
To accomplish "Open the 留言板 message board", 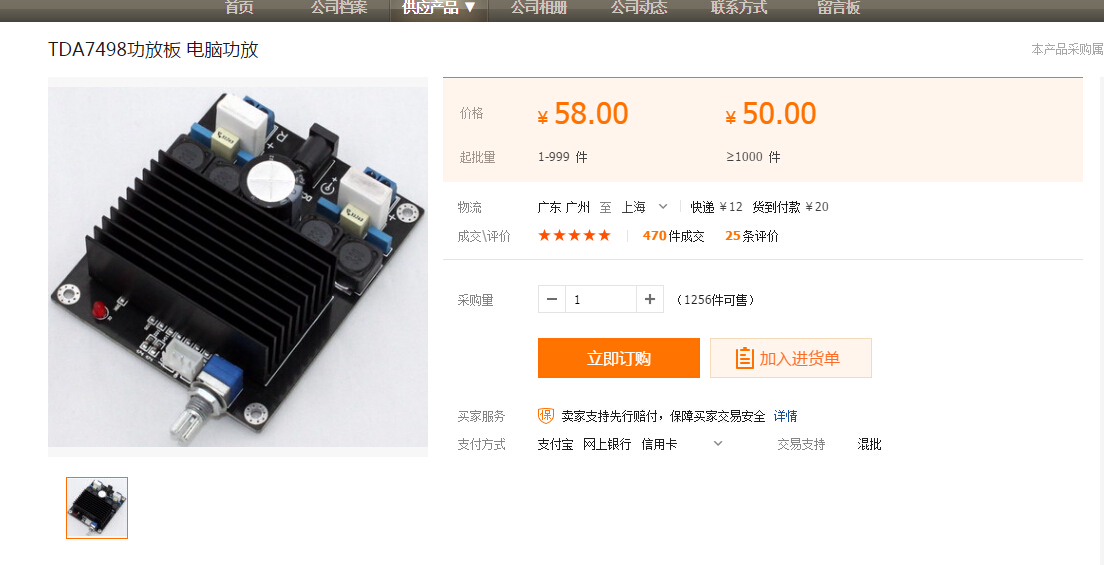I will 839,8.
